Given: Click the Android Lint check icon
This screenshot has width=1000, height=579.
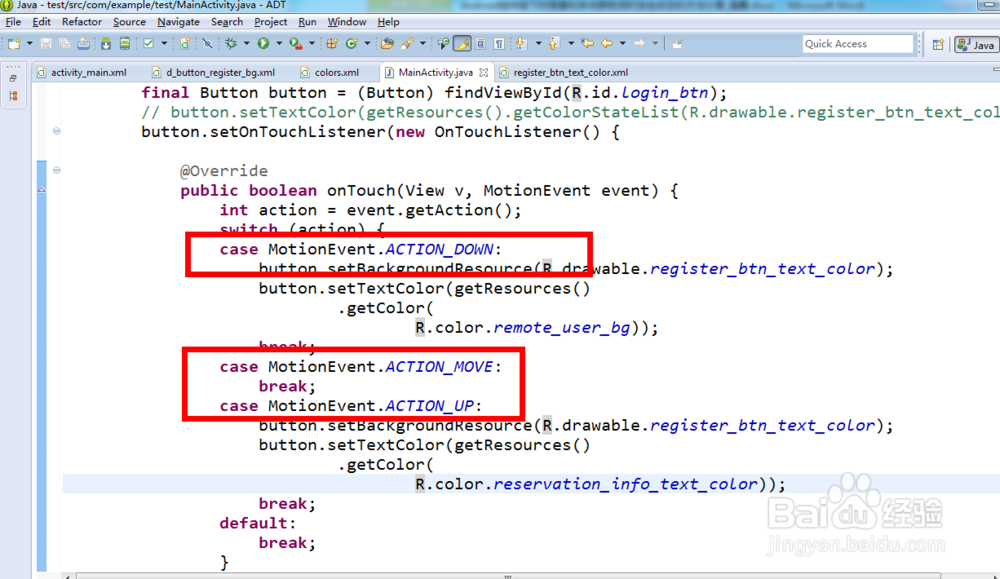Looking at the screenshot, I should coord(149,43).
